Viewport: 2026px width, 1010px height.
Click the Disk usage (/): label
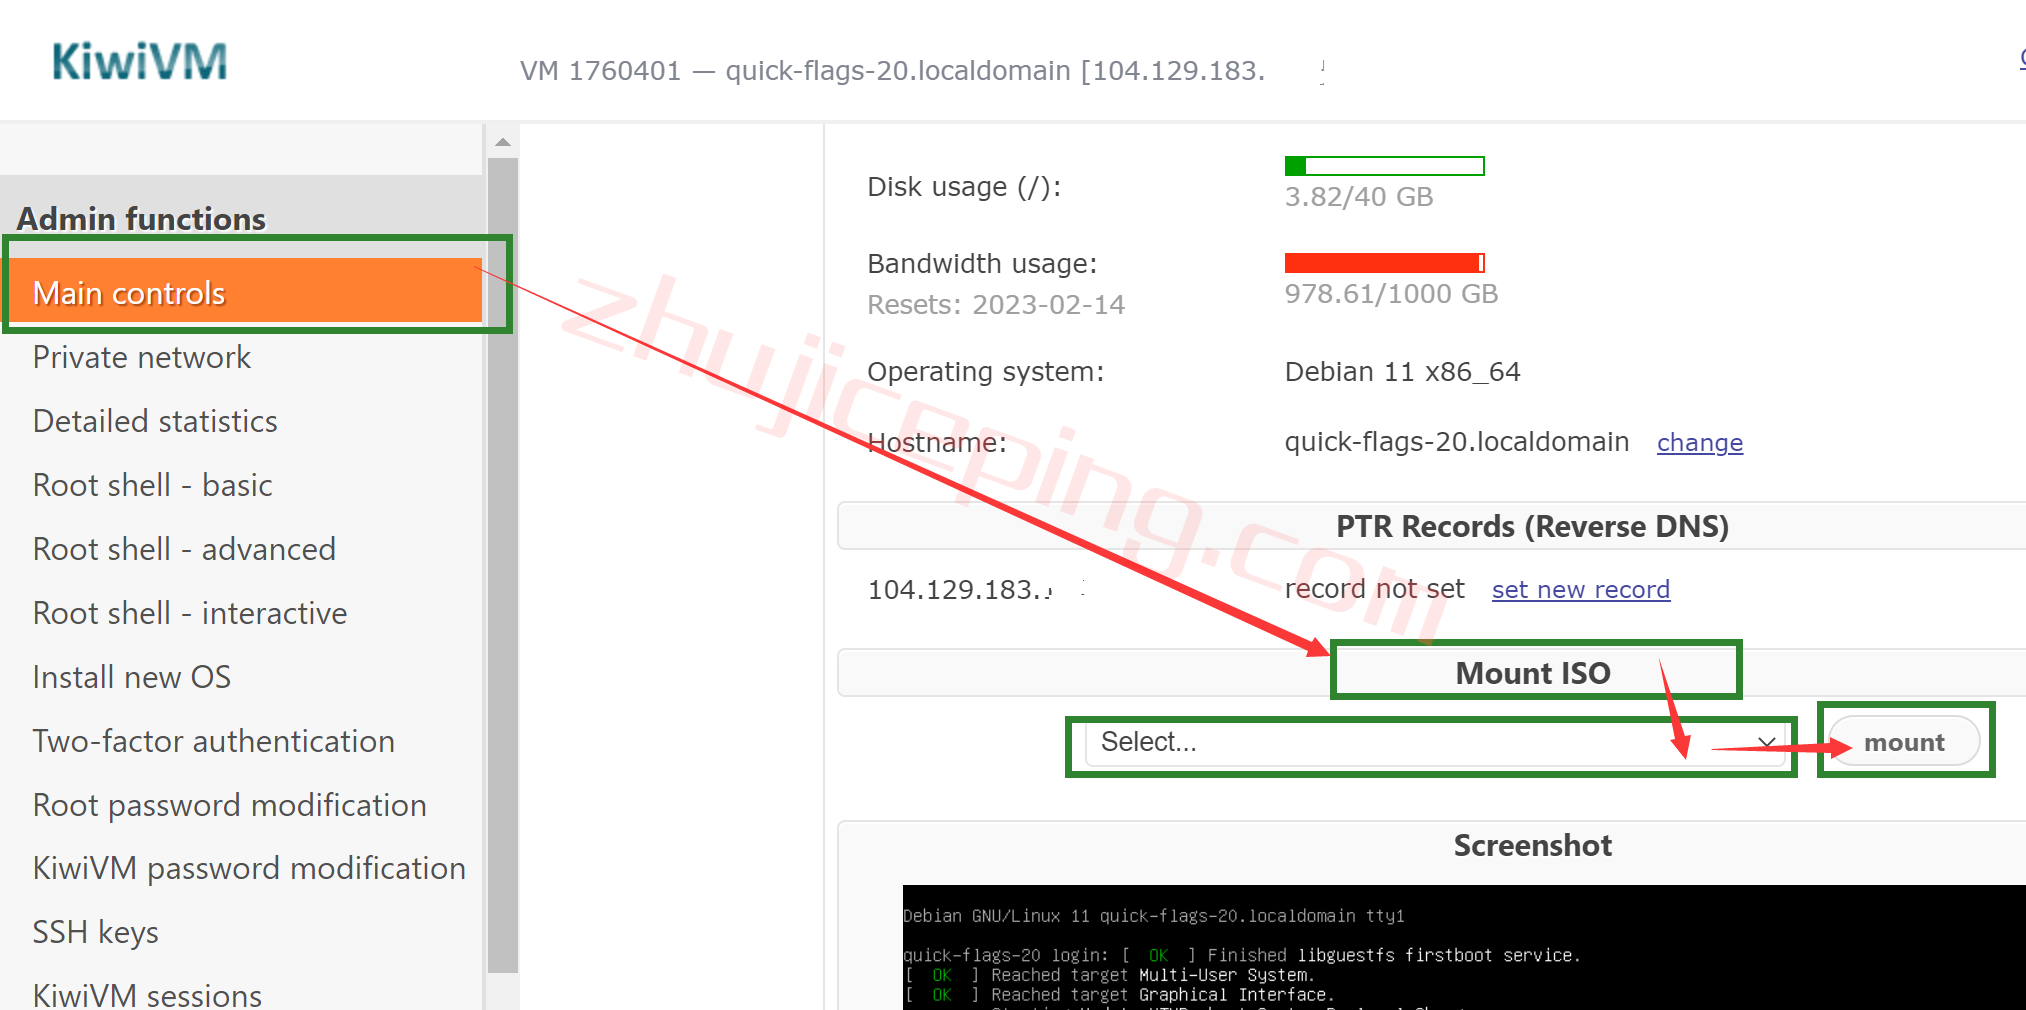click(x=964, y=187)
